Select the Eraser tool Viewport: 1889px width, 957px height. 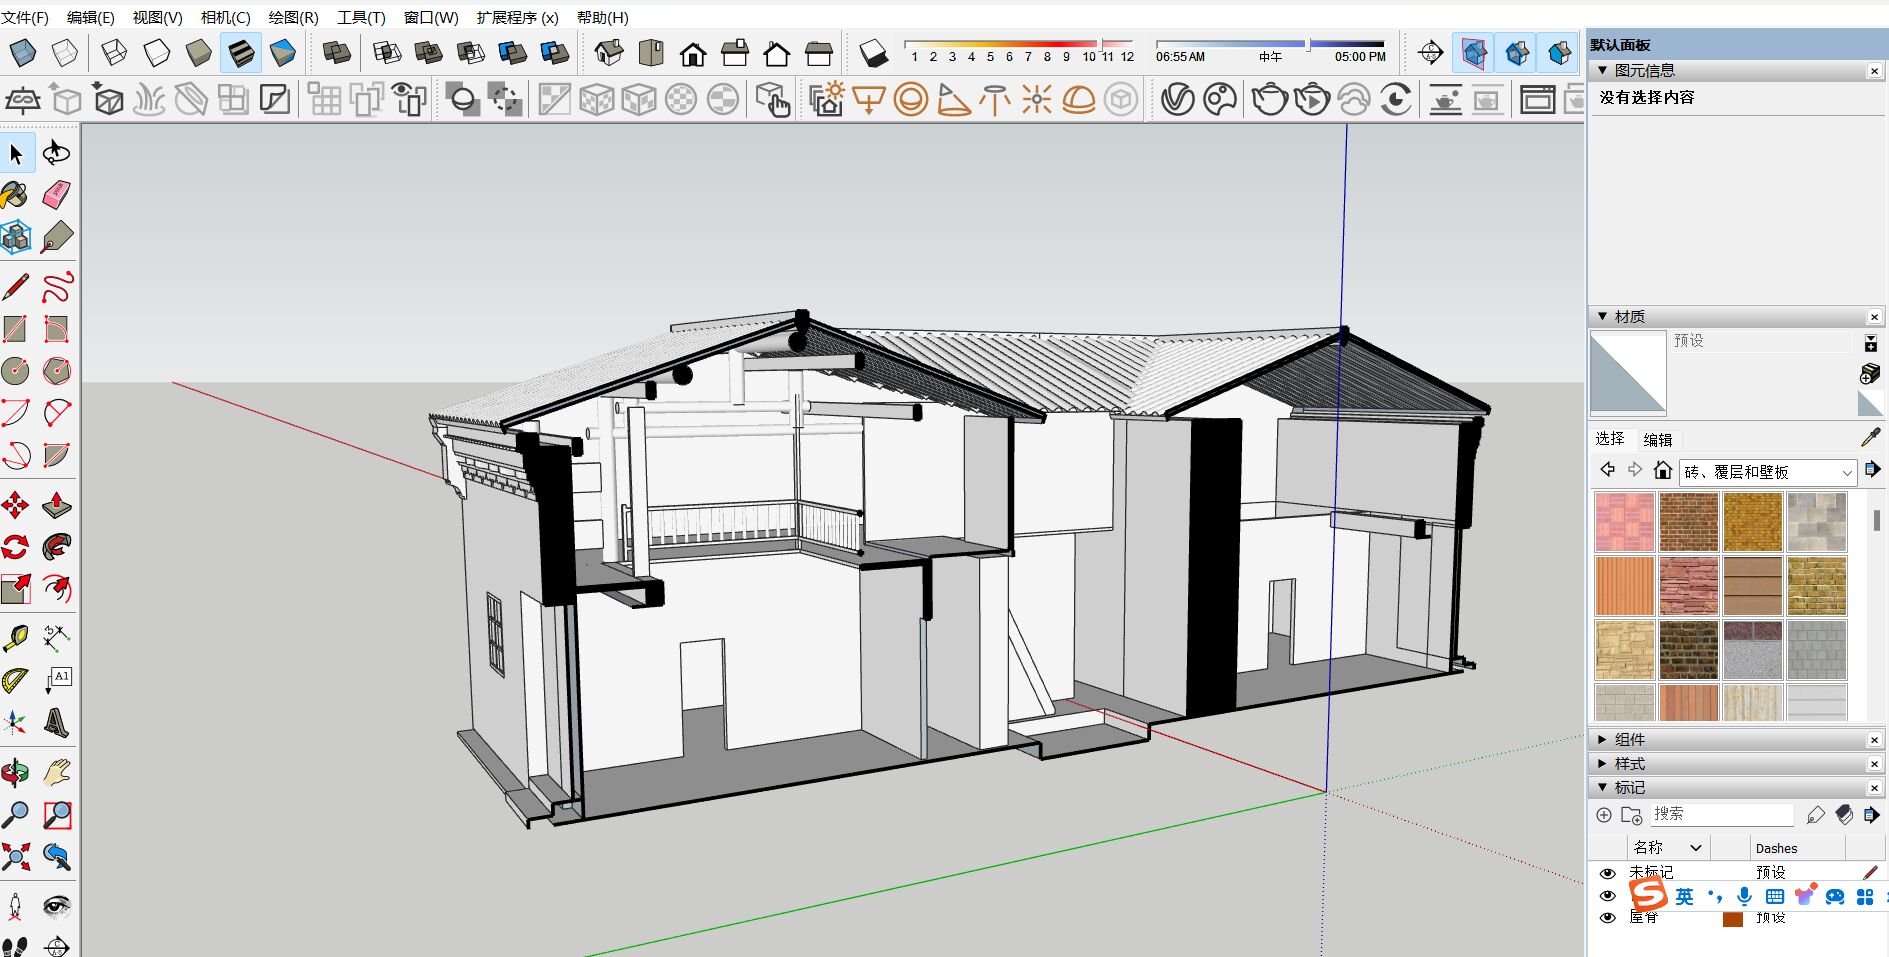pos(57,194)
